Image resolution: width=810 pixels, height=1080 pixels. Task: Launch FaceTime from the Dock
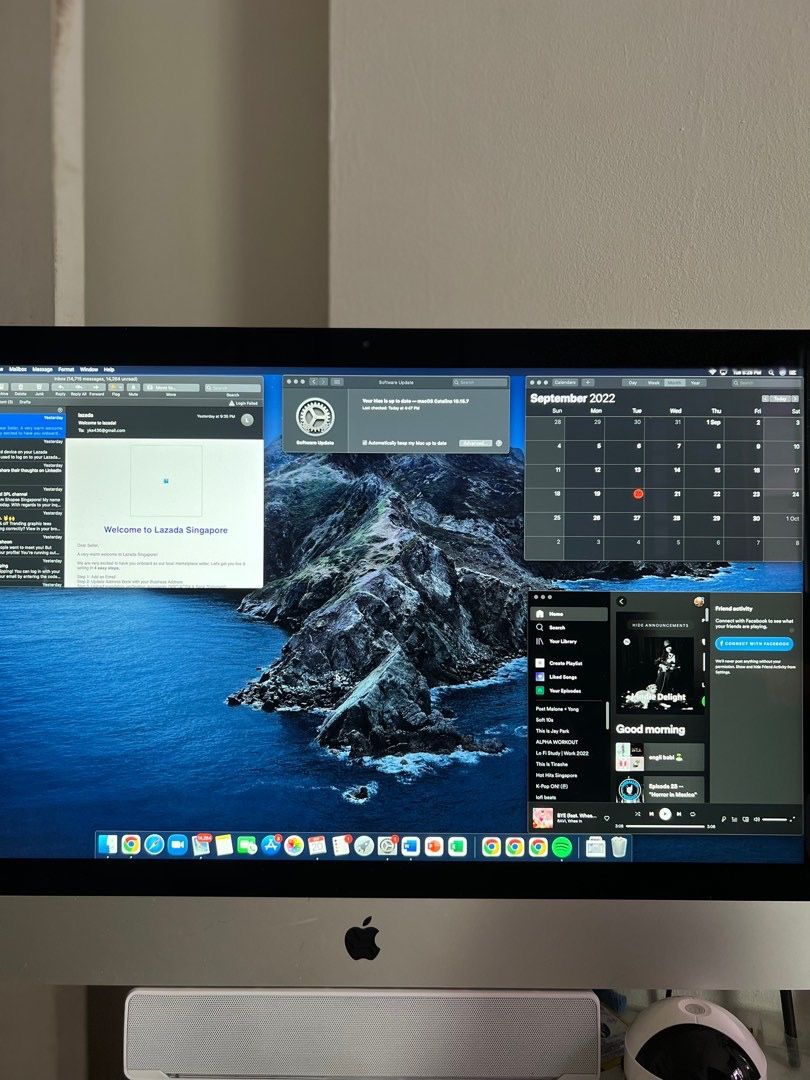247,844
